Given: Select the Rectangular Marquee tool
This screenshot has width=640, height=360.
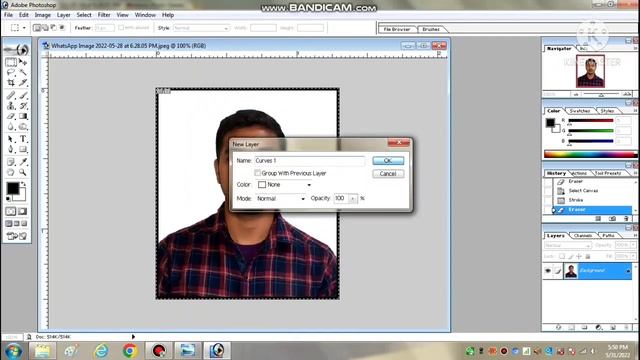Looking at the screenshot, I should (11, 62).
